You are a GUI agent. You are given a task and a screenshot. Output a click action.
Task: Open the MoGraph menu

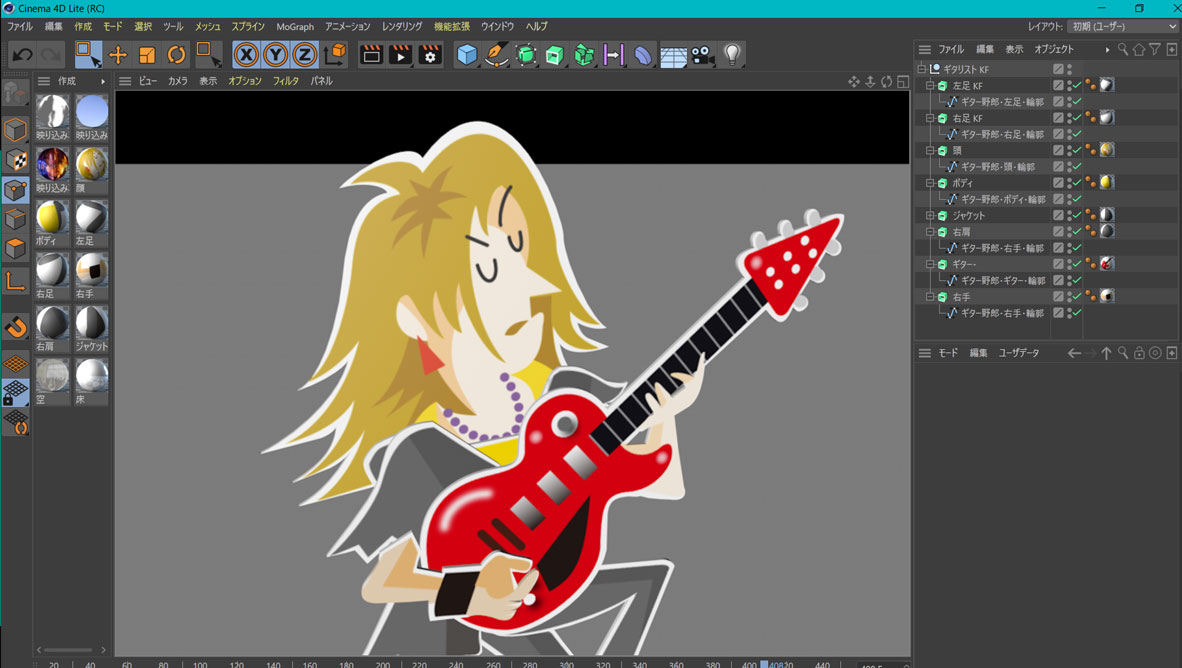295,27
